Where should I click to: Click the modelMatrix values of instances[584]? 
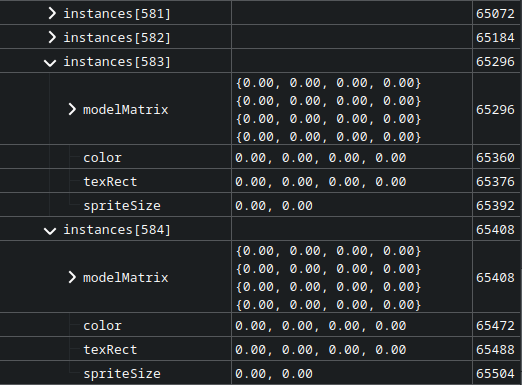pos(328,278)
